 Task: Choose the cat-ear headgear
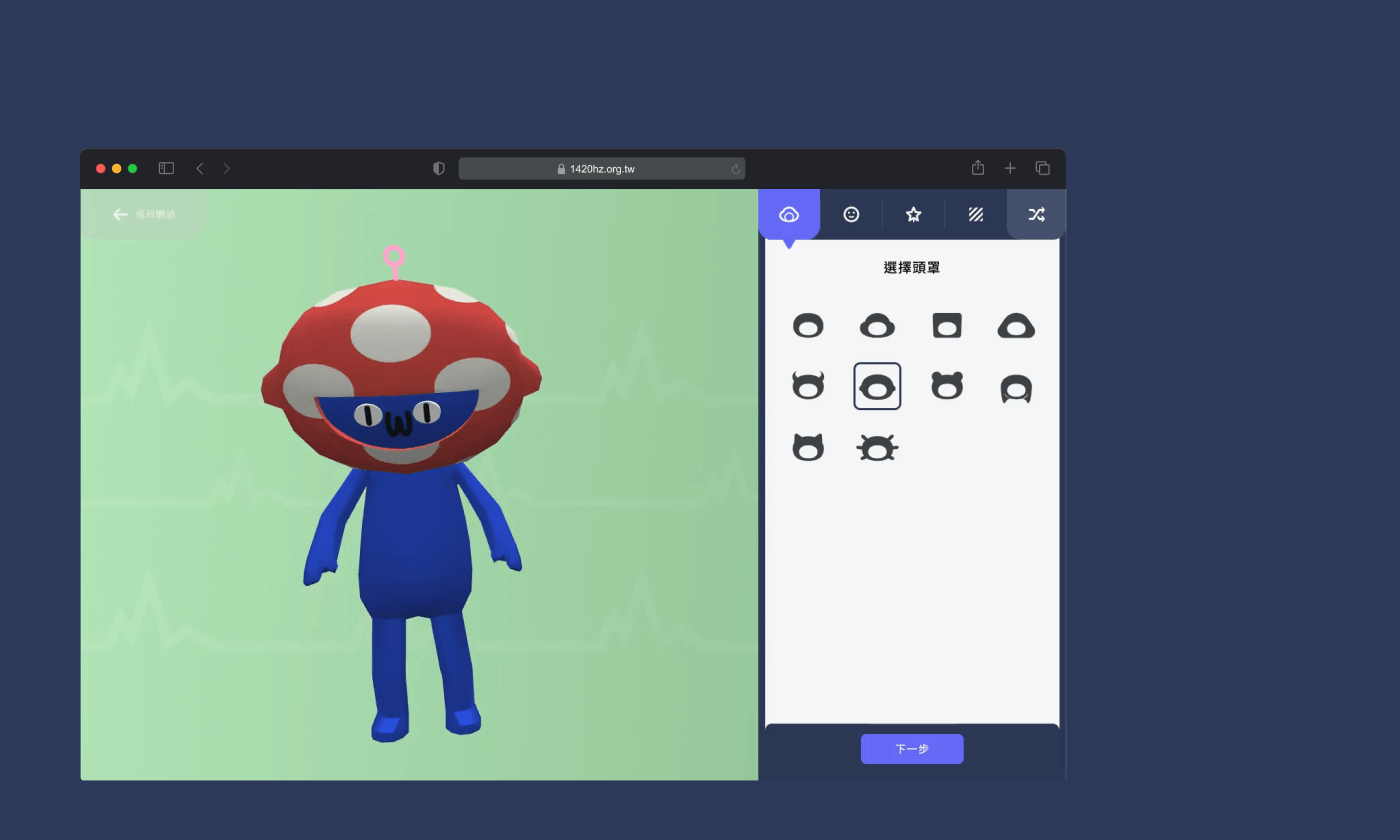(x=808, y=447)
